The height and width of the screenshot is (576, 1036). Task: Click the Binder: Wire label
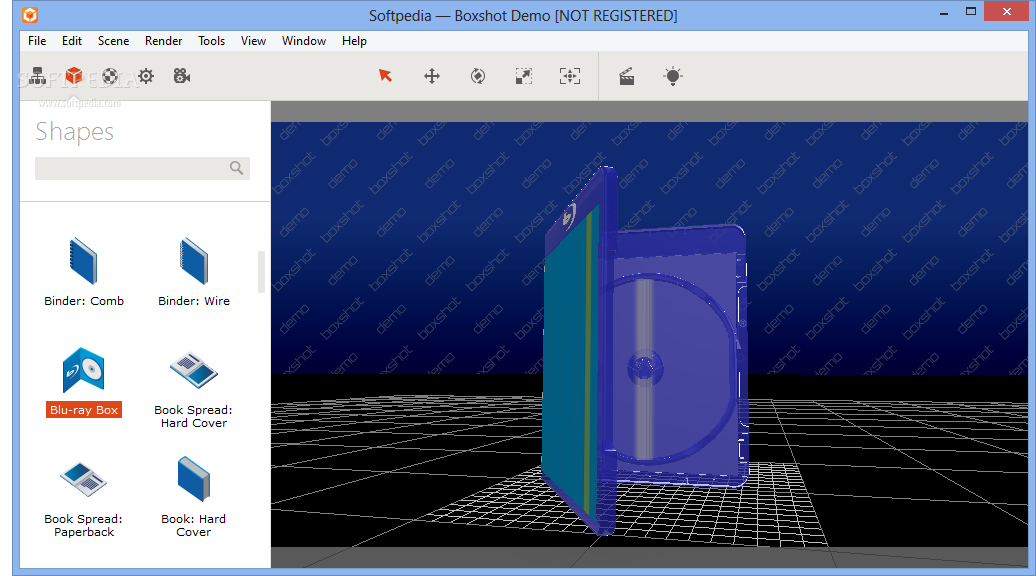click(194, 301)
